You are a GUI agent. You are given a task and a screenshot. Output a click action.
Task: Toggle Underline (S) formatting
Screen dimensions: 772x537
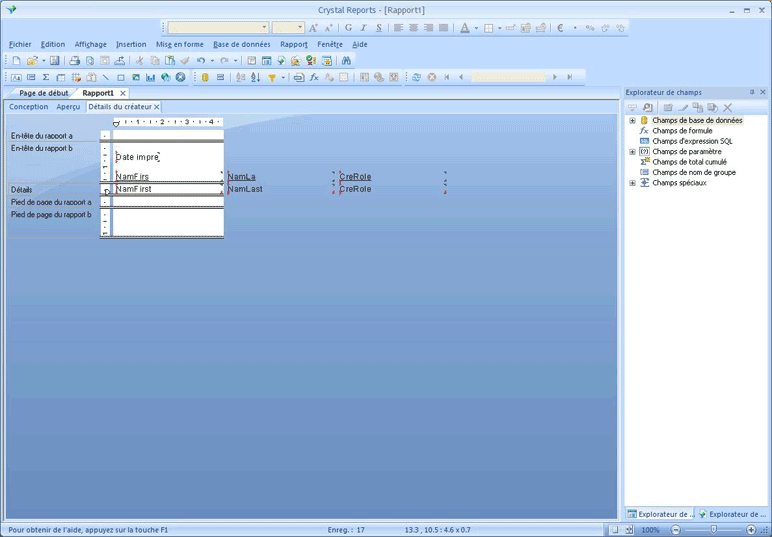378,28
